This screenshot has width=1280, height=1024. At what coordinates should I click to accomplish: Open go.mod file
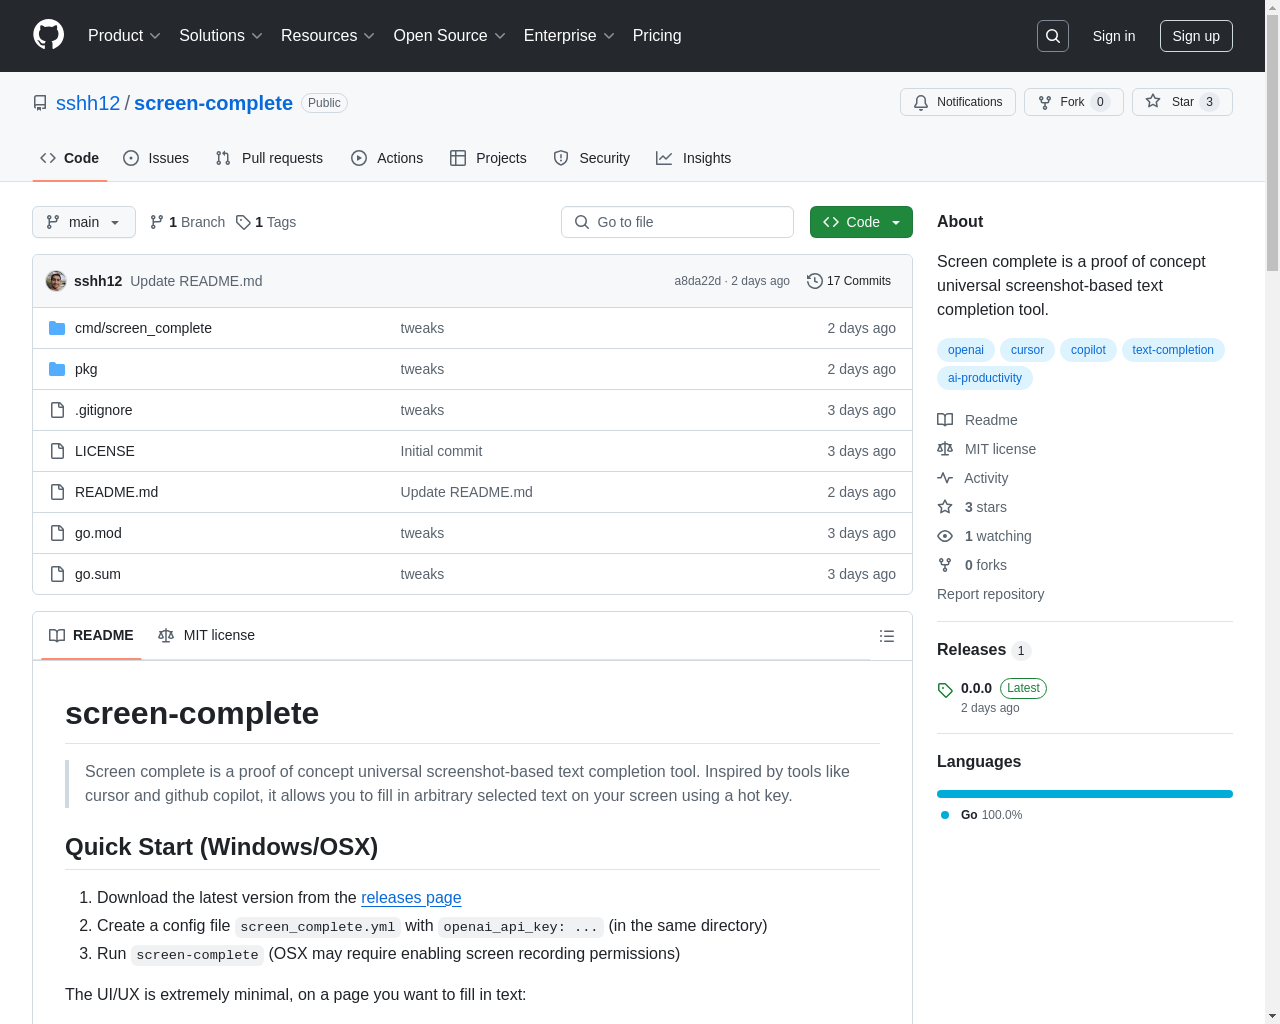pyautogui.click(x=98, y=533)
